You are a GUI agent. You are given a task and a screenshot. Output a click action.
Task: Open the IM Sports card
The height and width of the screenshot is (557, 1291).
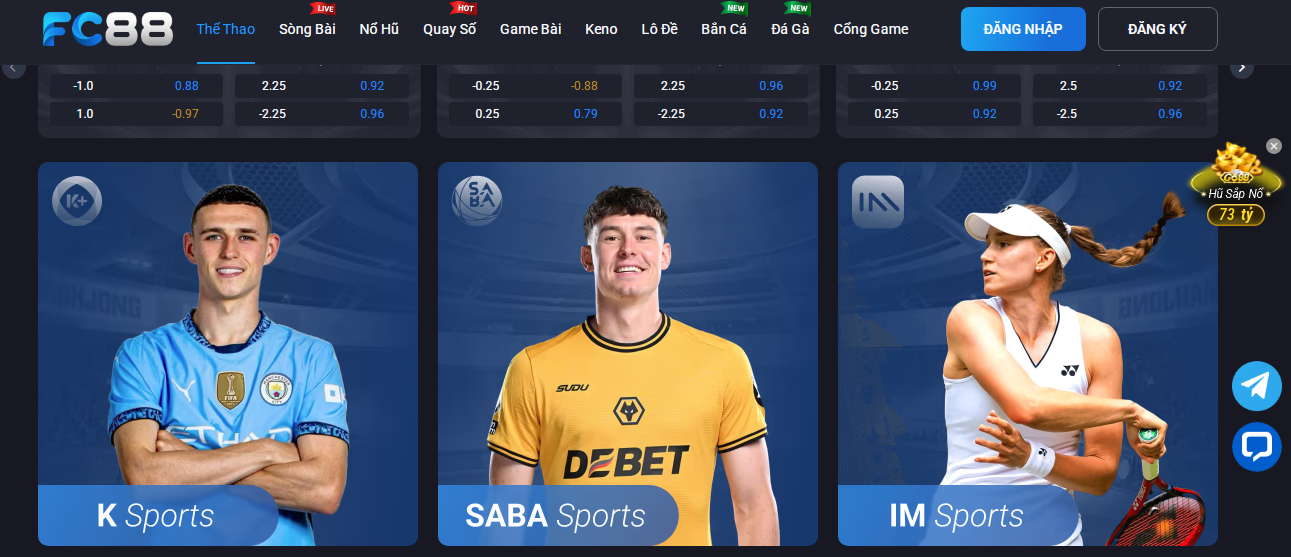pyautogui.click(x=1028, y=354)
